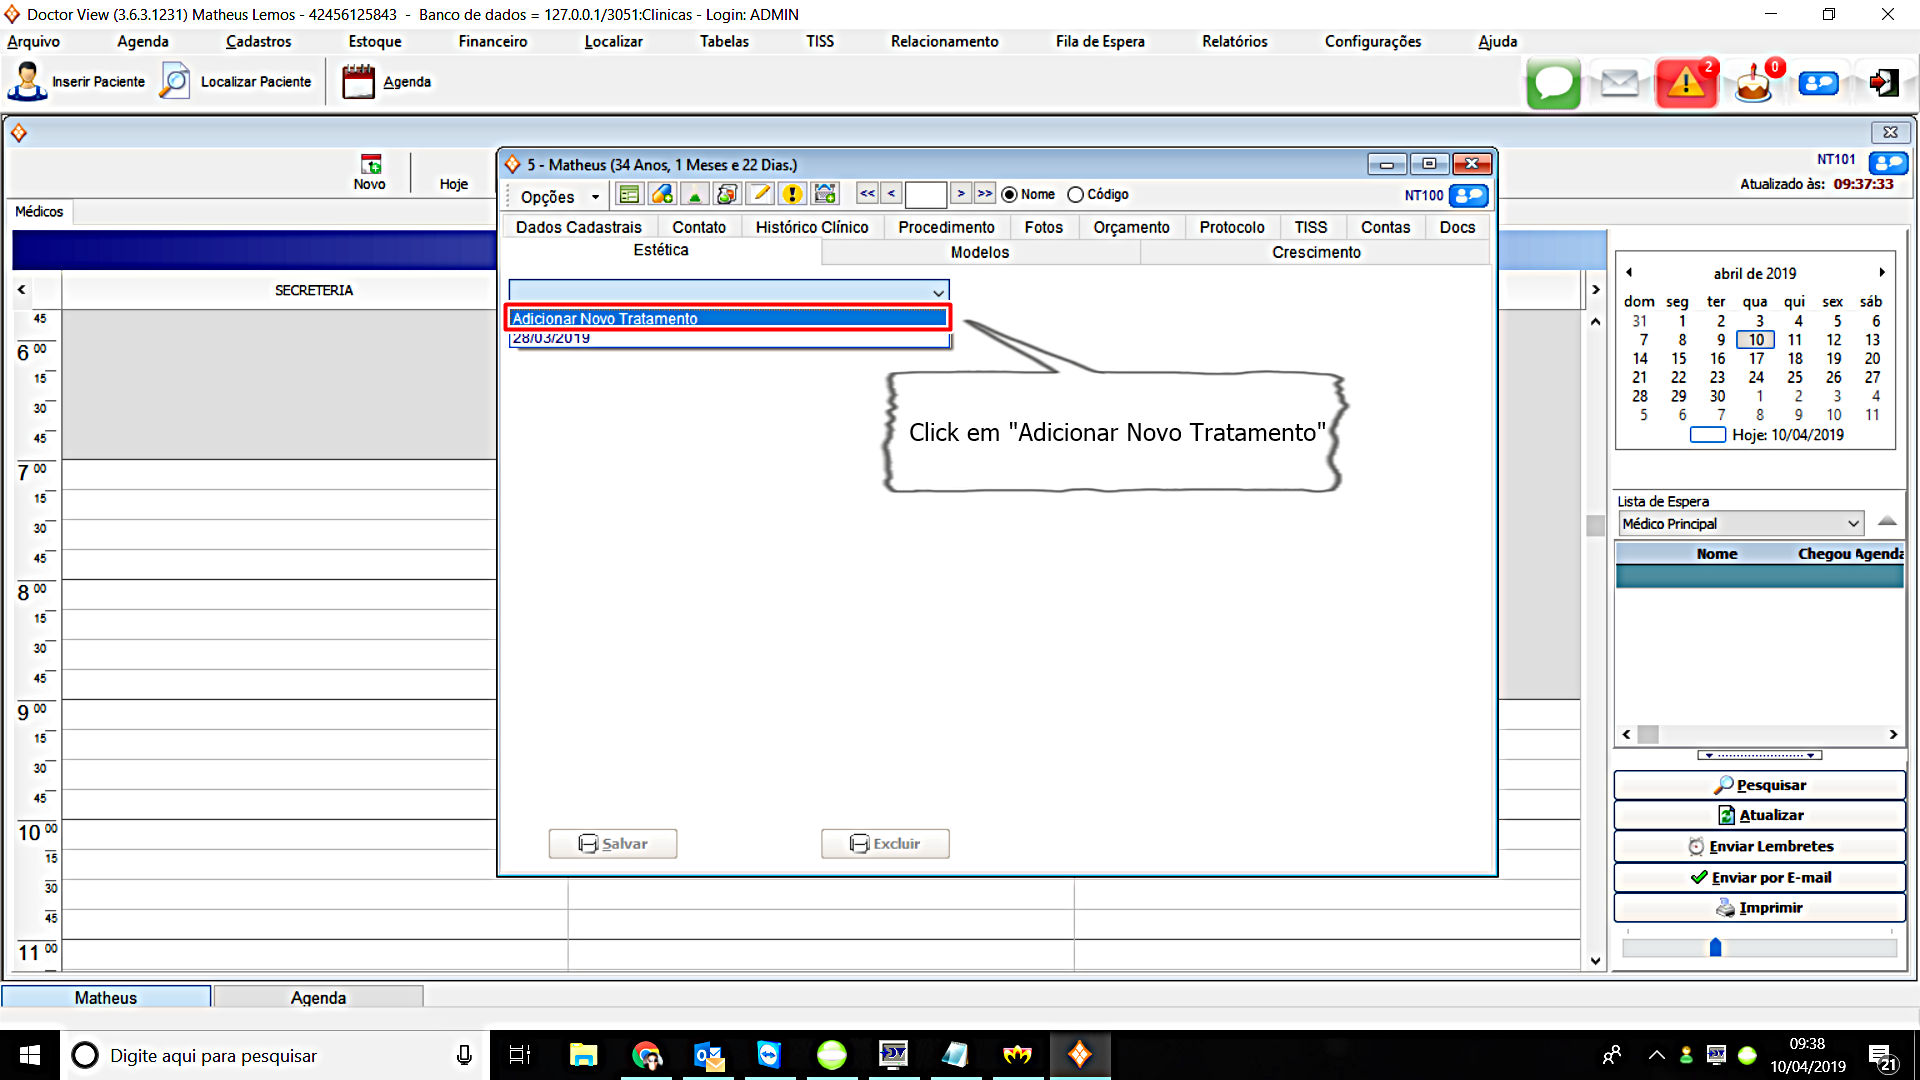Click the envelope mail icon
Image resolution: width=1920 pixels, height=1080 pixels.
tap(1619, 83)
